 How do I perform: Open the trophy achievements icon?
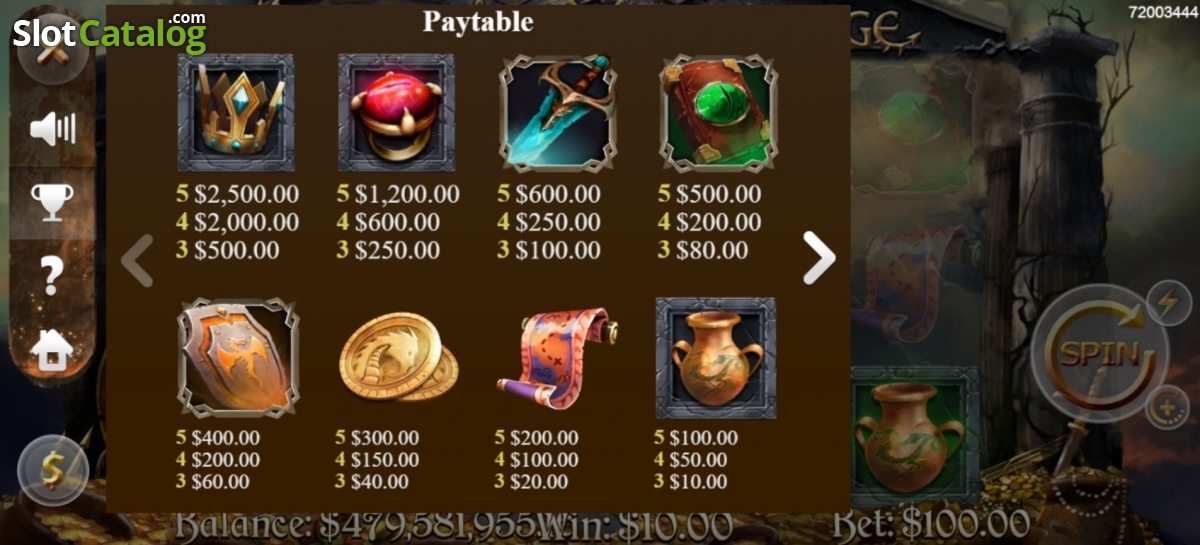pyautogui.click(x=52, y=201)
